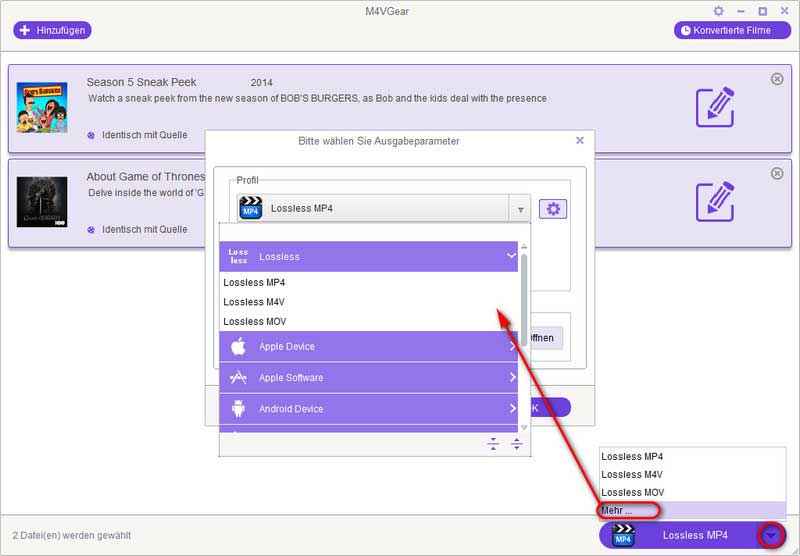800x556 pixels.
Task: Click Mehr ... in format popup
Action: (693, 510)
